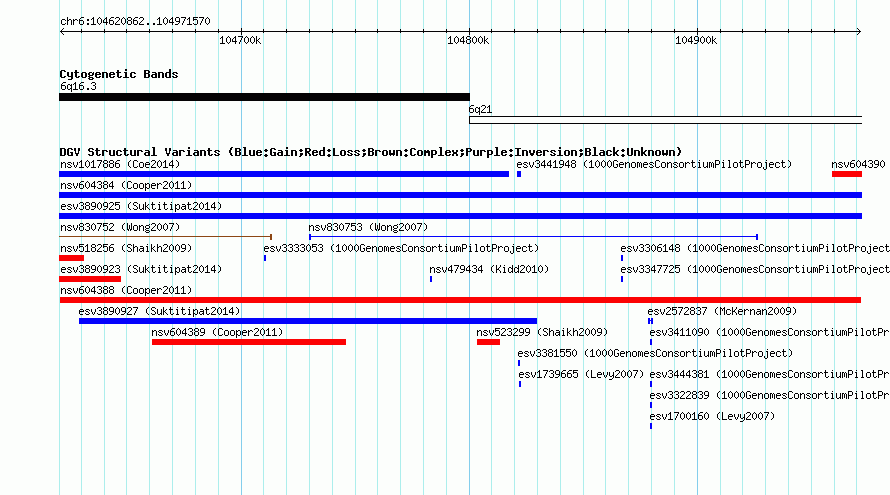Click the DGV Structural Variants track title
890x495 pixels.
[371, 152]
